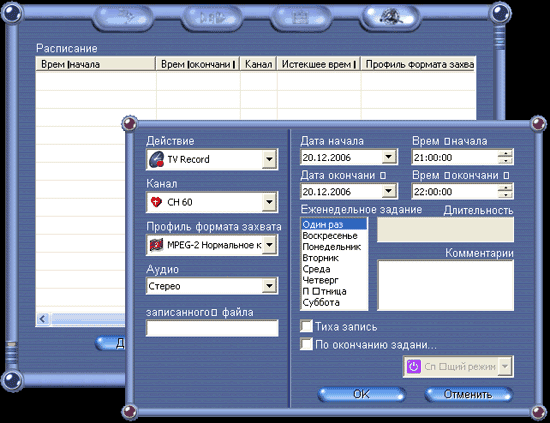Increase end time 22:00:00 with up spinner

point(505,188)
